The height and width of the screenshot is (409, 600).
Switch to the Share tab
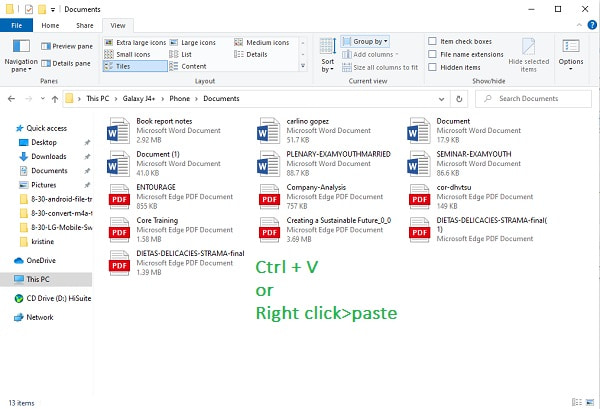pos(85,26)
